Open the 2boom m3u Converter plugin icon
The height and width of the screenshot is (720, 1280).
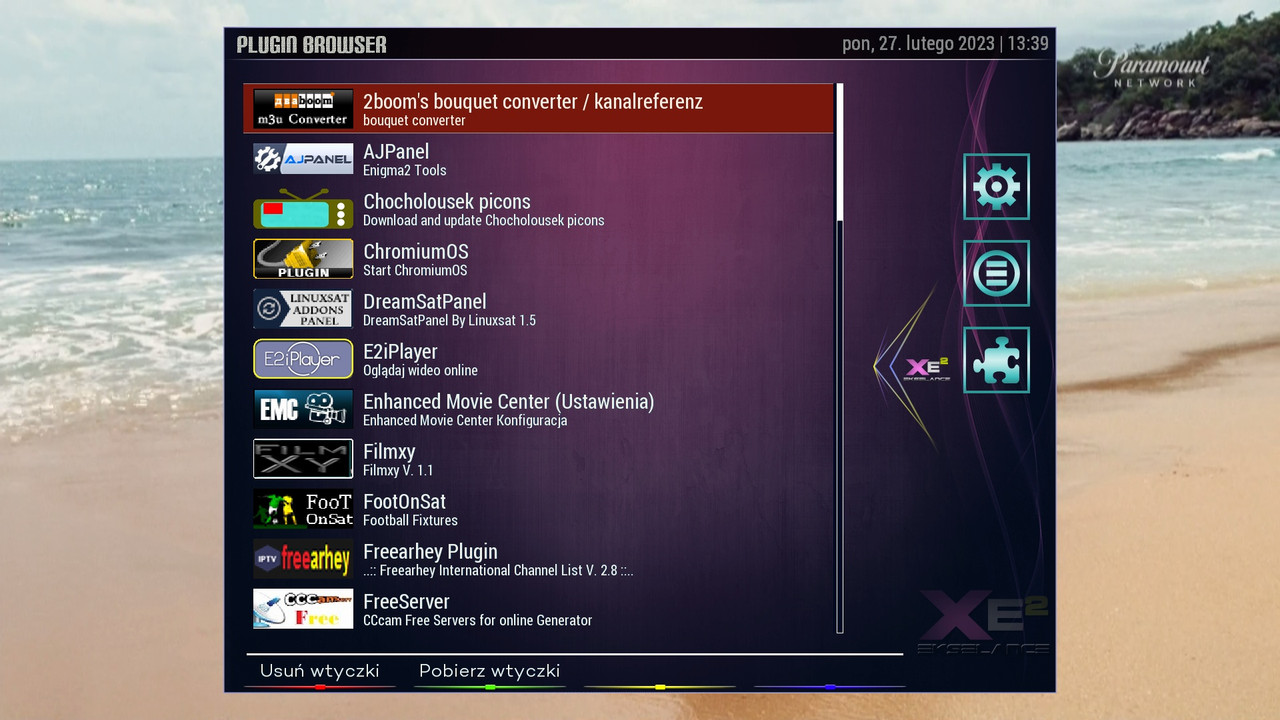point(303,109)
